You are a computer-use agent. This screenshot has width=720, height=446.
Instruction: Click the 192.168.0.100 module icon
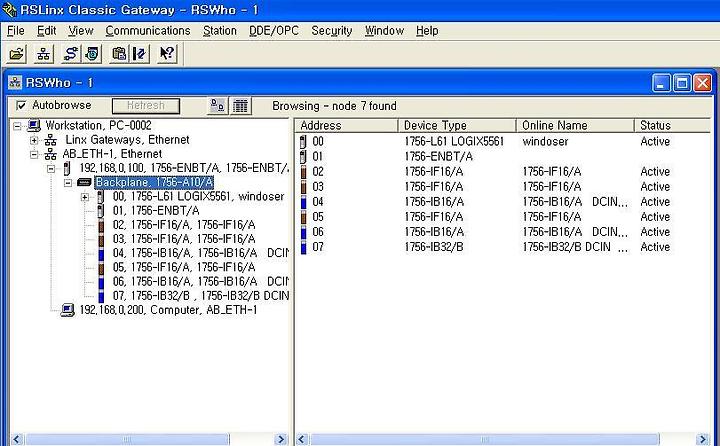pyautogui.click(x=67, y=169)
